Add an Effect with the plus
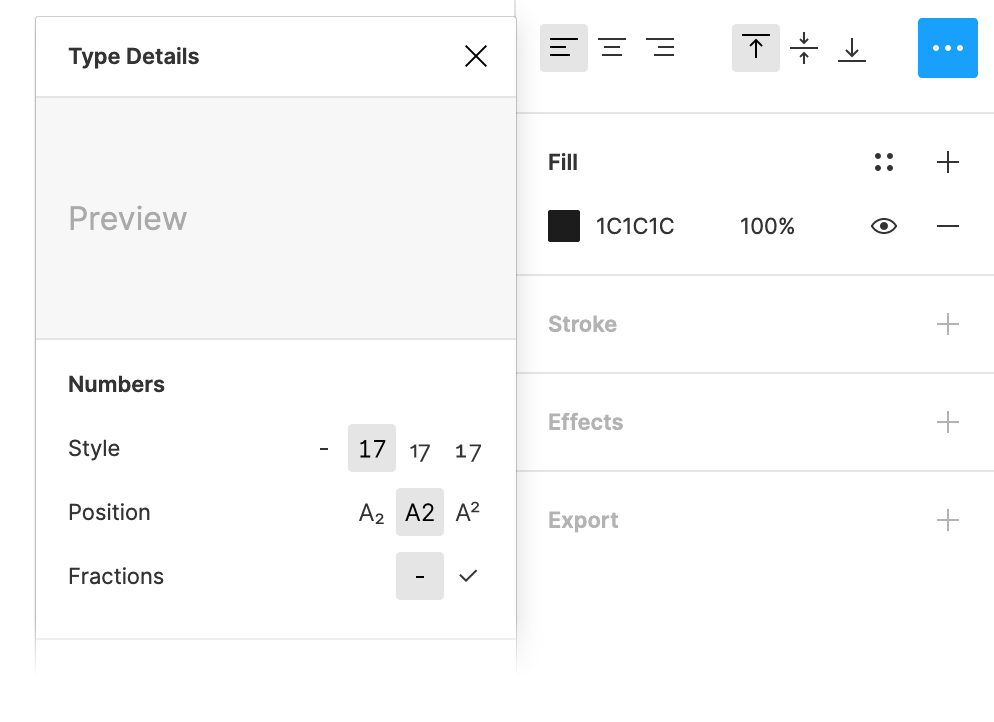Viewport: 994px width, 722px height. tap(948, 422)
